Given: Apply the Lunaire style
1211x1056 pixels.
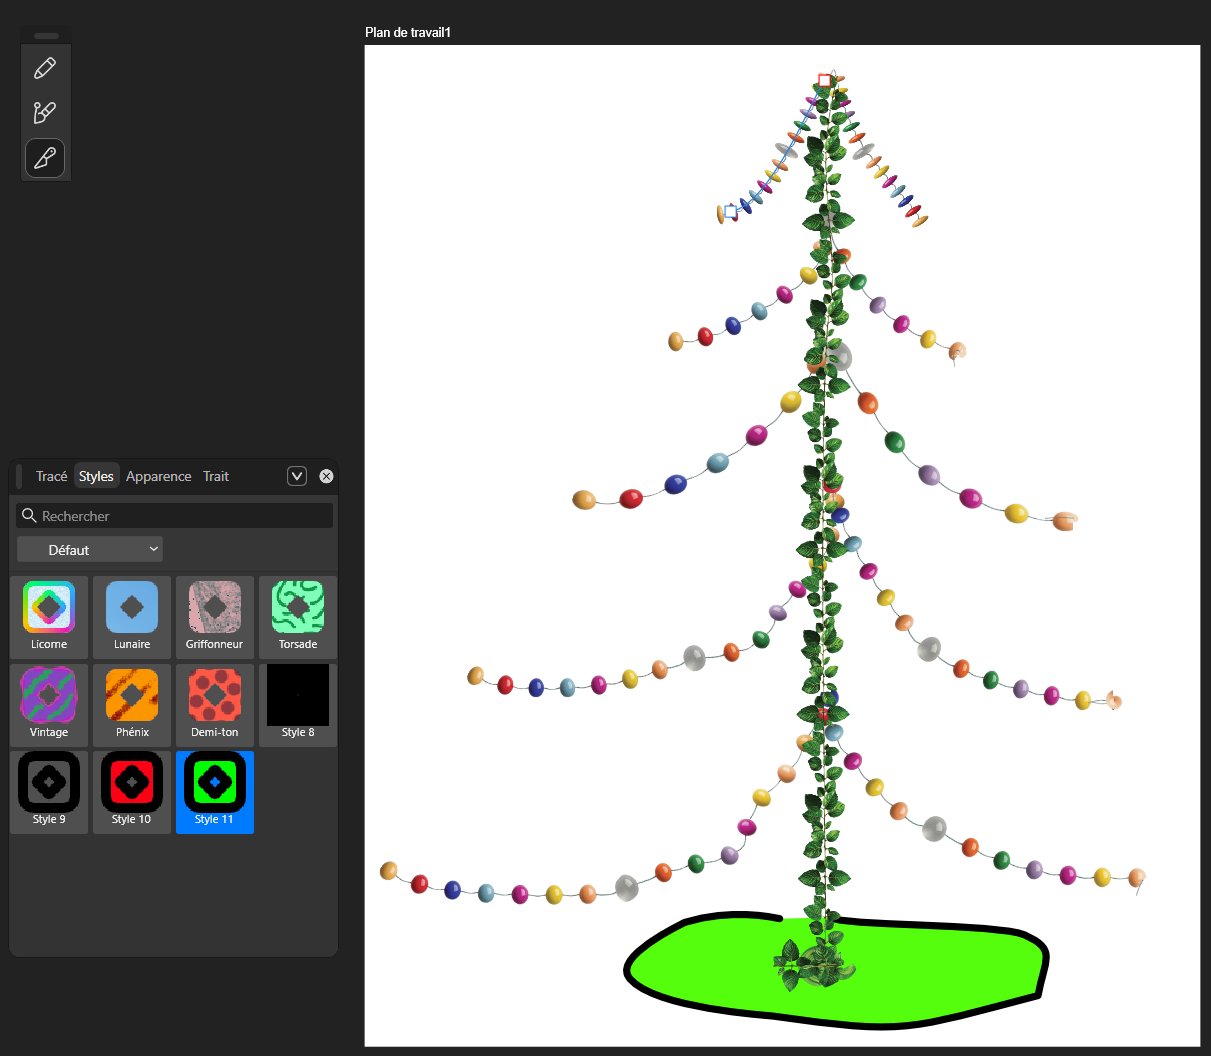Looking at the screenshot, I should (x=132, y=615).
